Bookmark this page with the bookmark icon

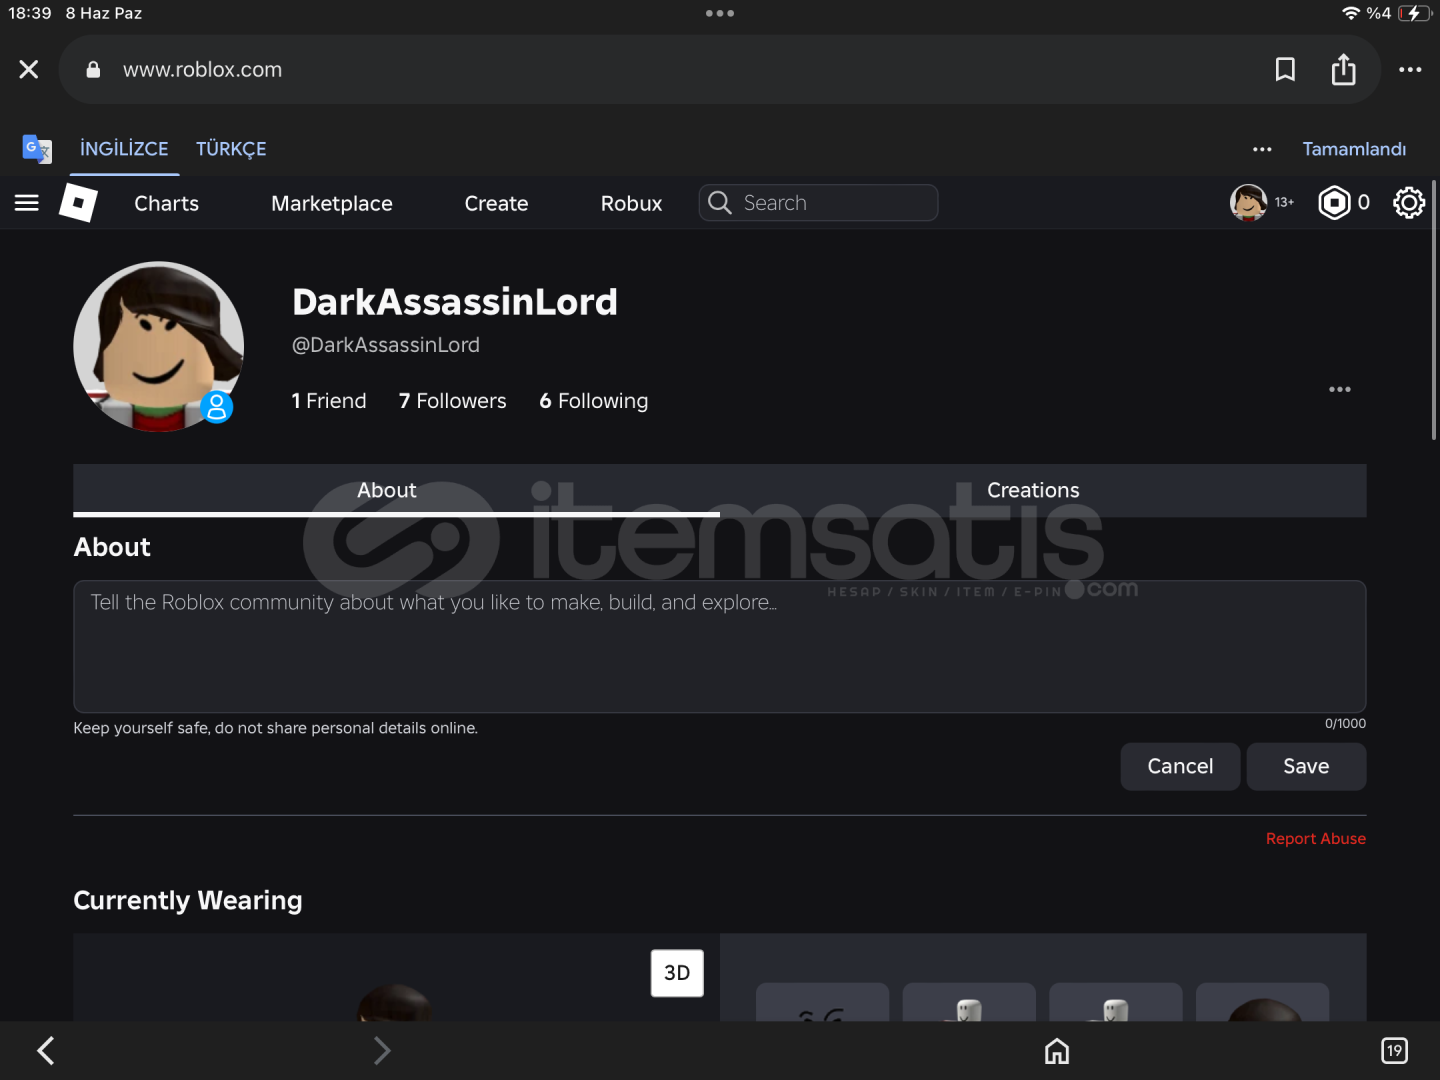coord(1285,69)
